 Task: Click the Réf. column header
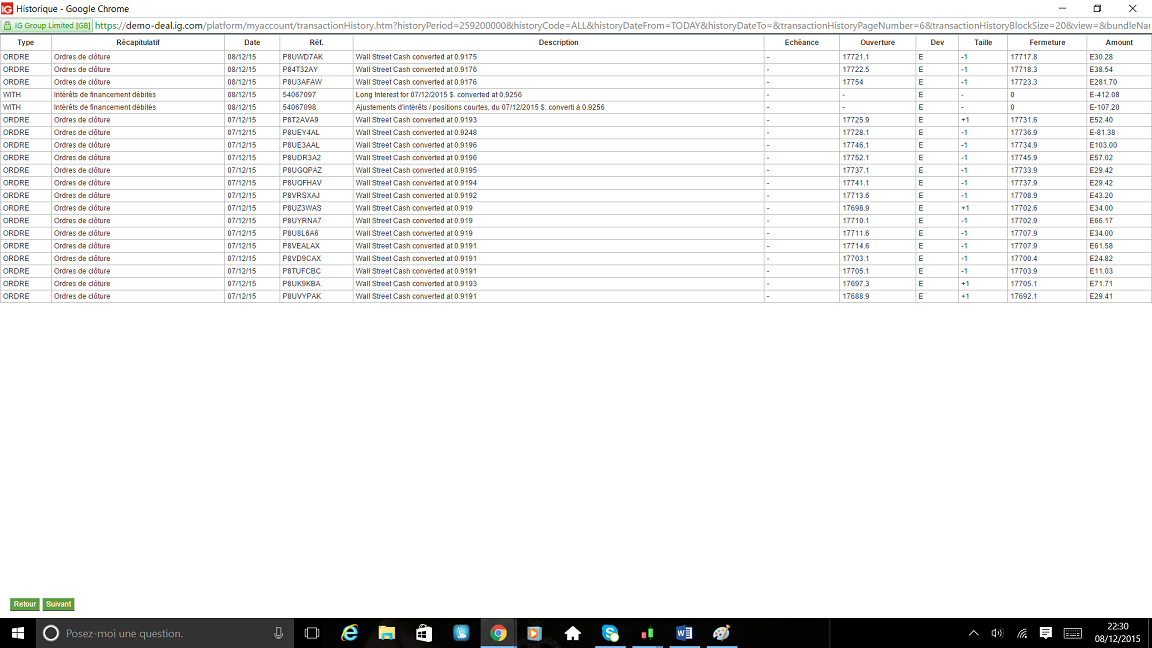(x=317, y=43)
